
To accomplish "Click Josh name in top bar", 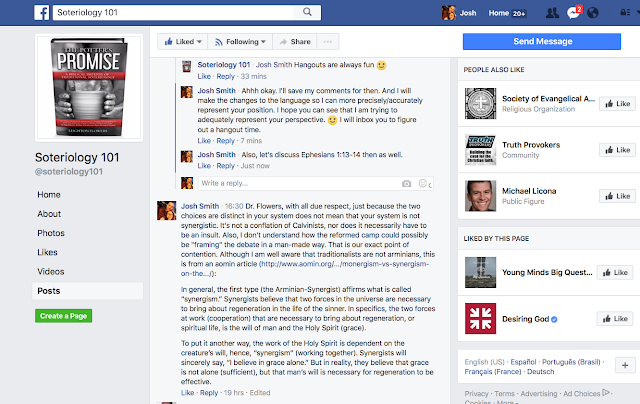I will point(468,13).
